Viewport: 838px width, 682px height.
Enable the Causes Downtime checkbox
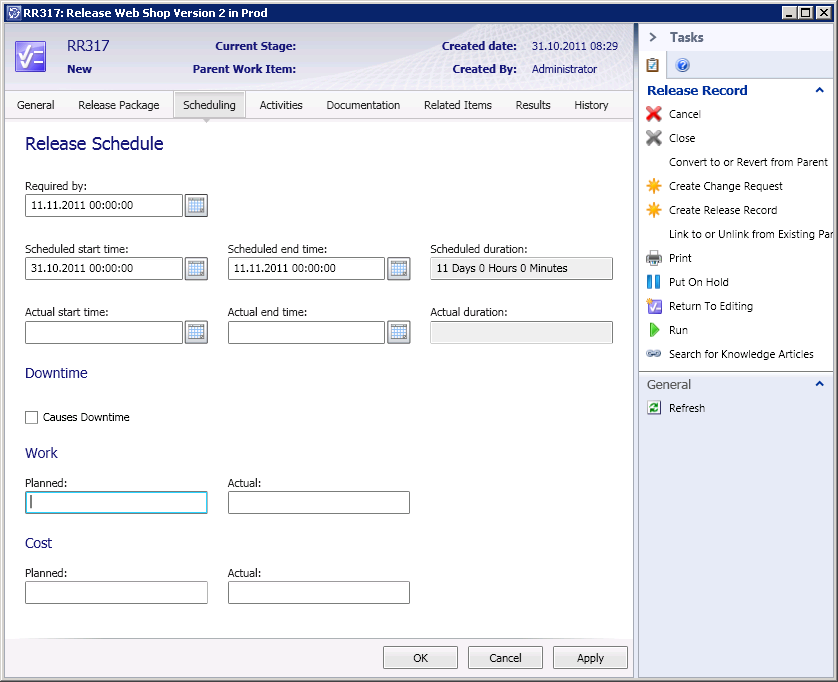tap(32, 417)
